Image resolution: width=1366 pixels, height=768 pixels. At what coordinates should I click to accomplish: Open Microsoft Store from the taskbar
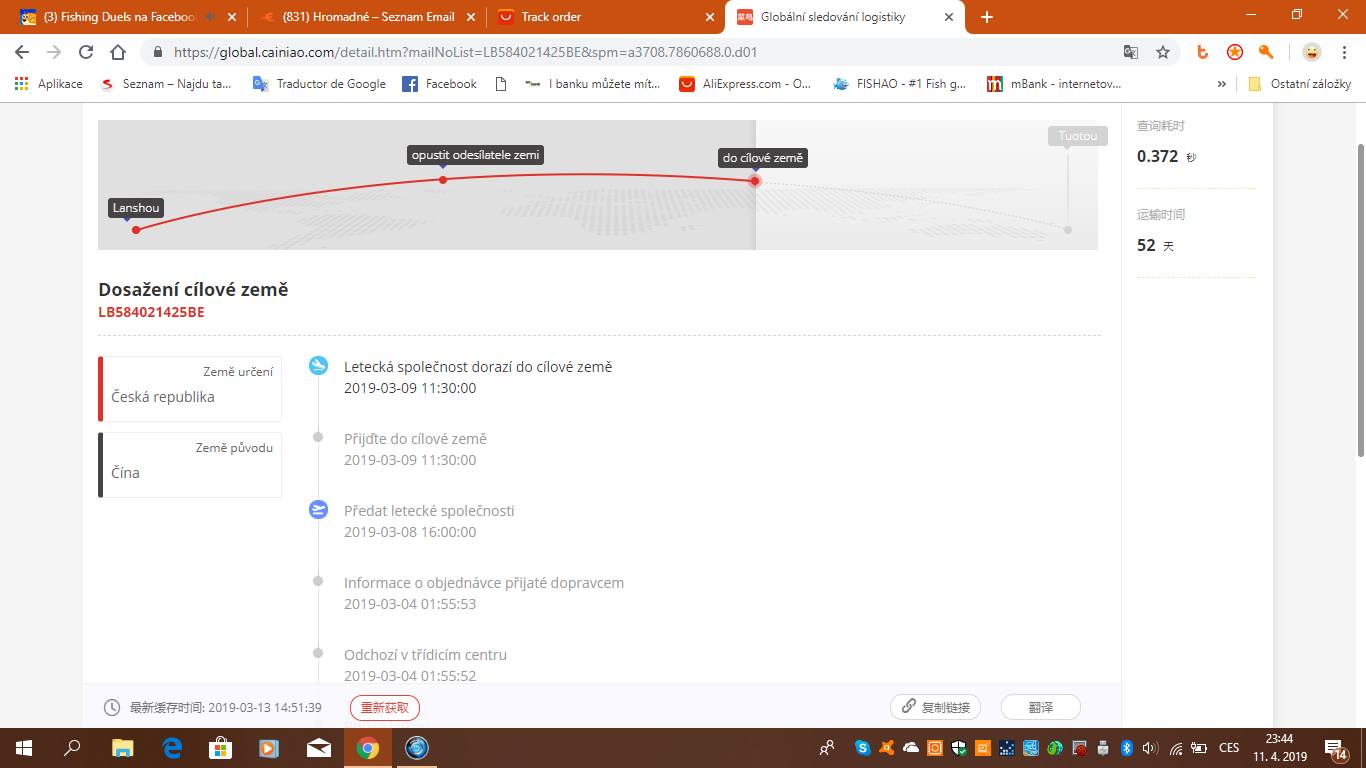(220, 747)
